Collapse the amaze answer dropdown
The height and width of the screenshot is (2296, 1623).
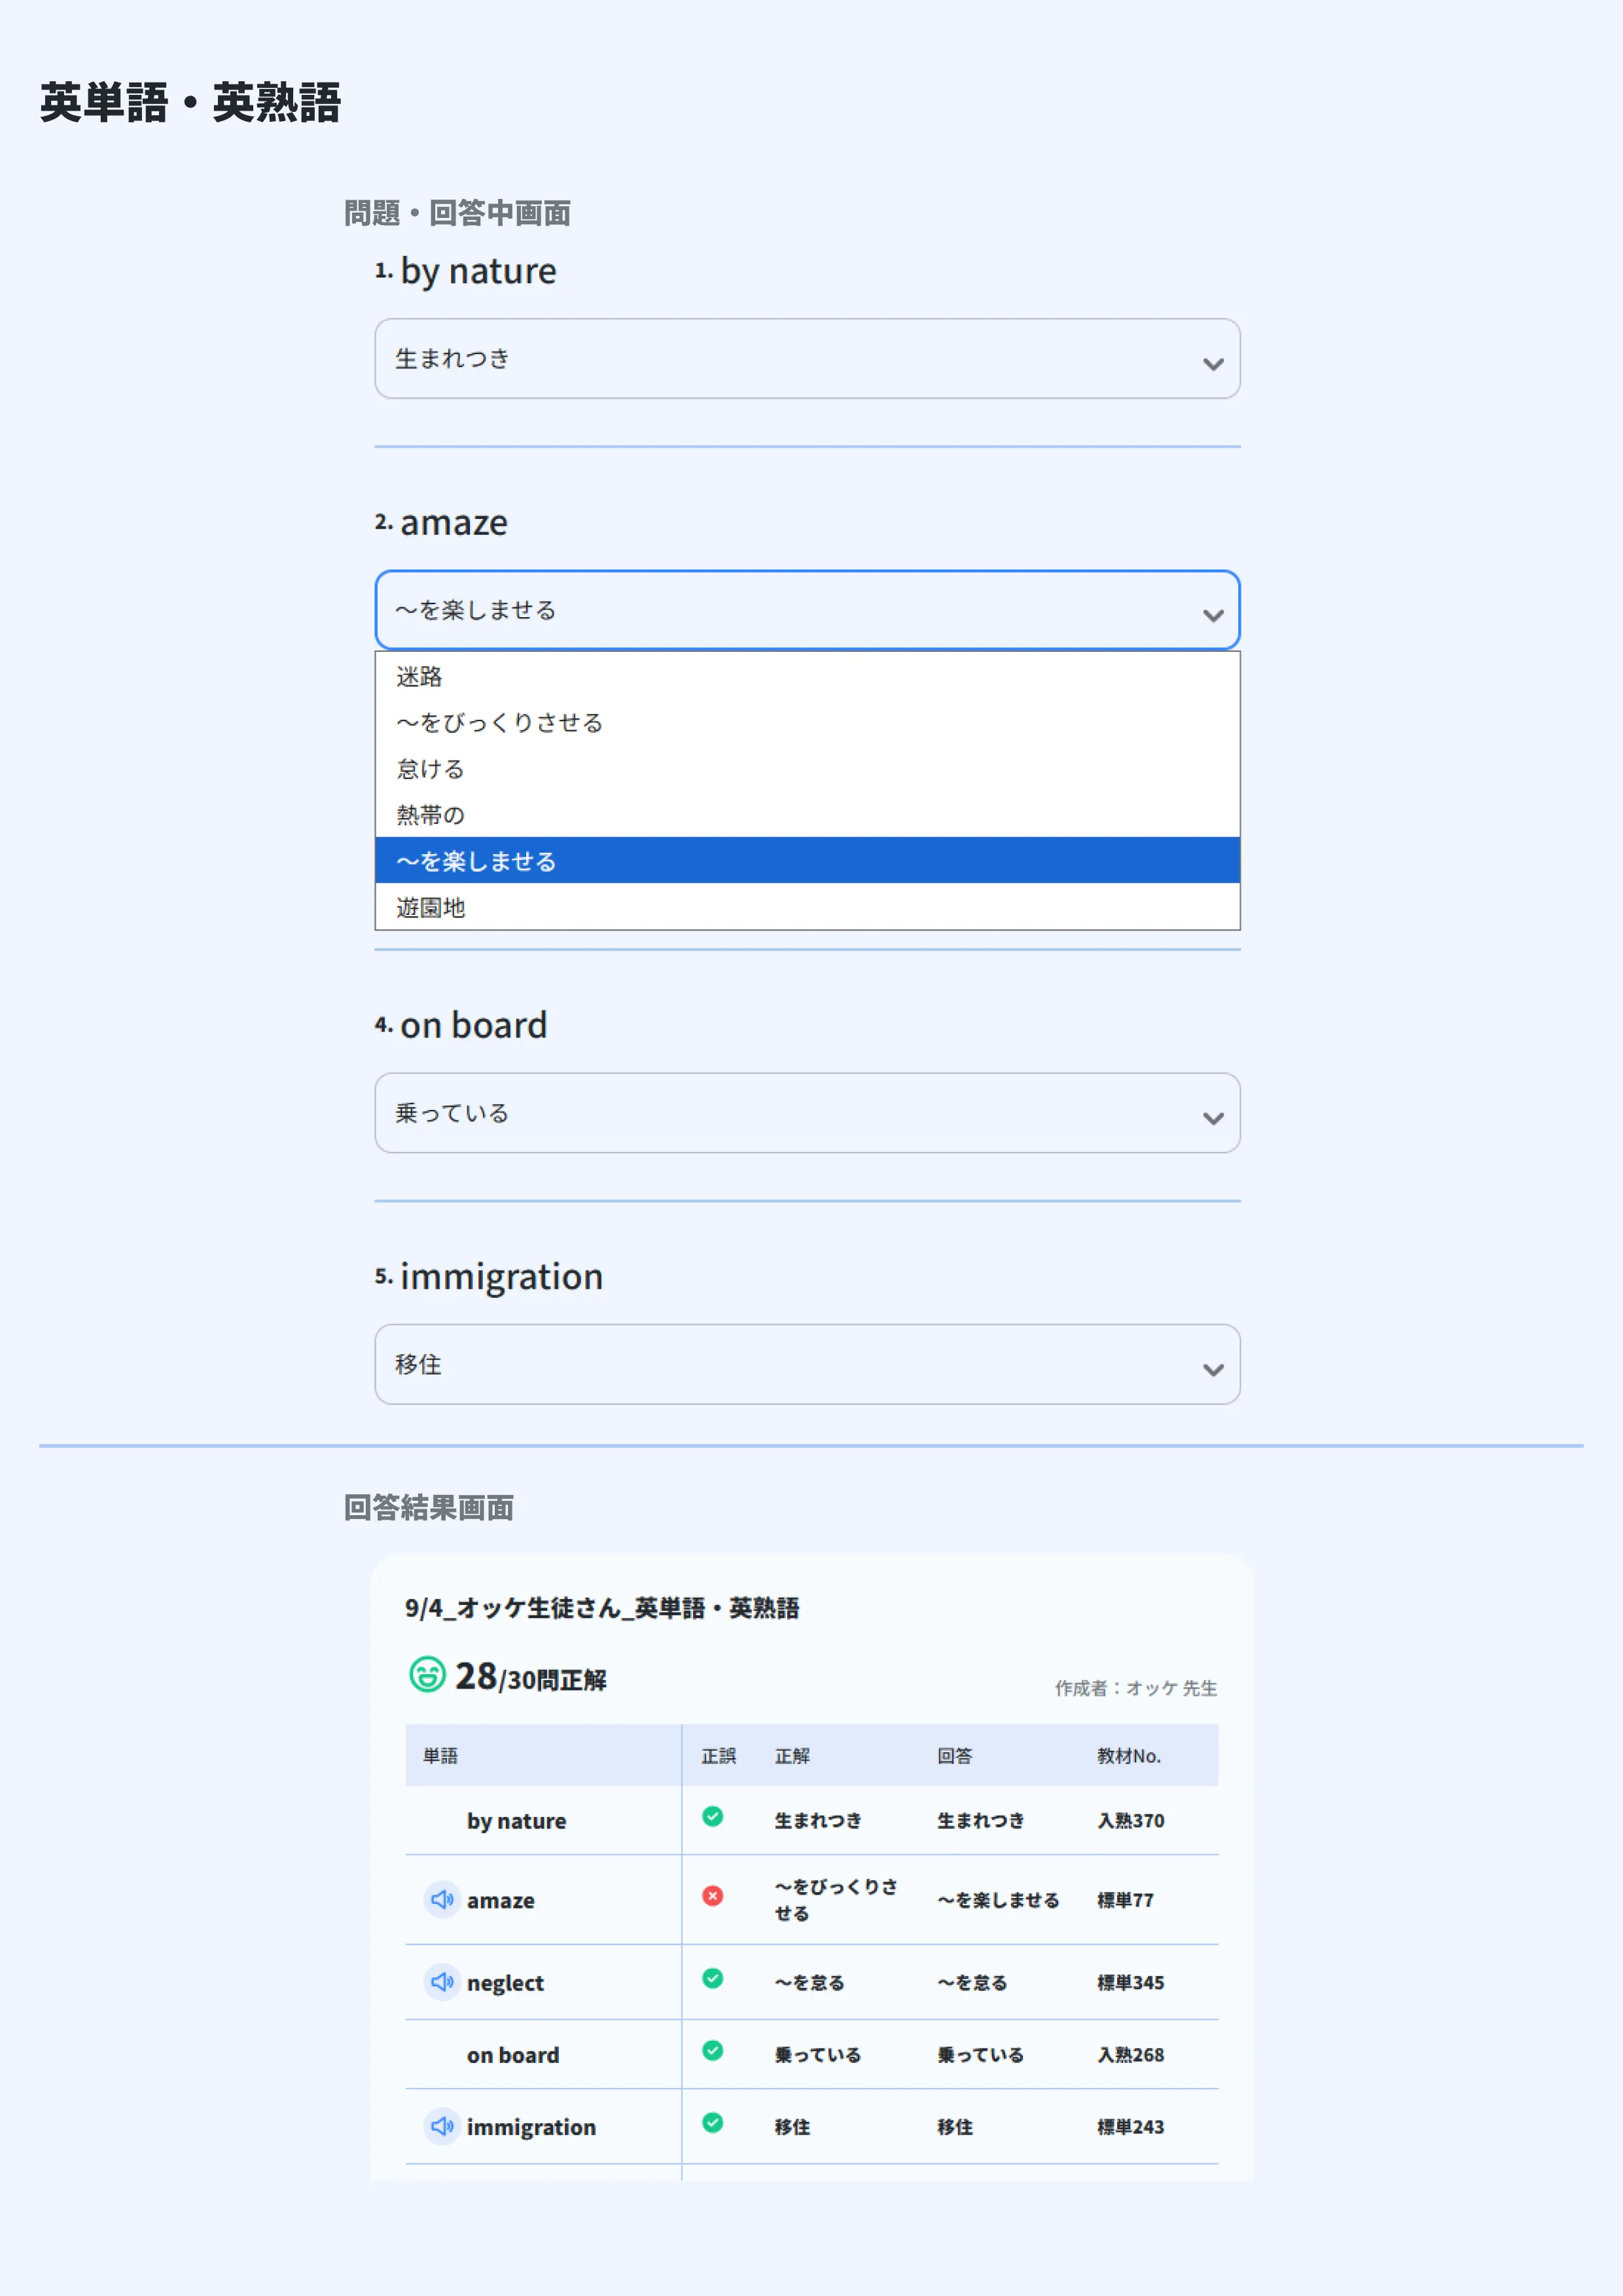click(x=806, y=610)
